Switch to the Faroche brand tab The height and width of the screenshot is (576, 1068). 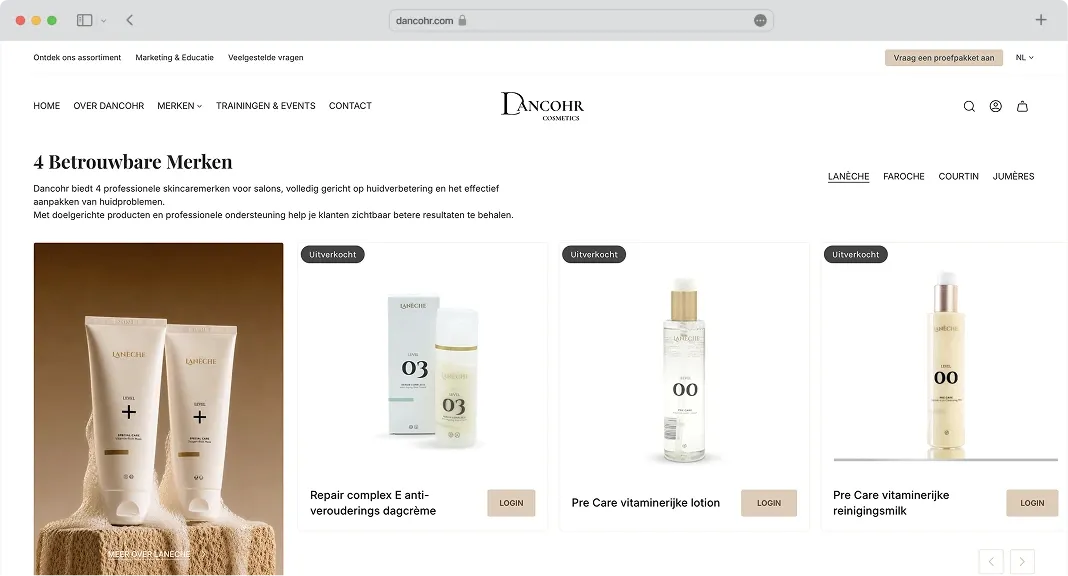point(904,176)
